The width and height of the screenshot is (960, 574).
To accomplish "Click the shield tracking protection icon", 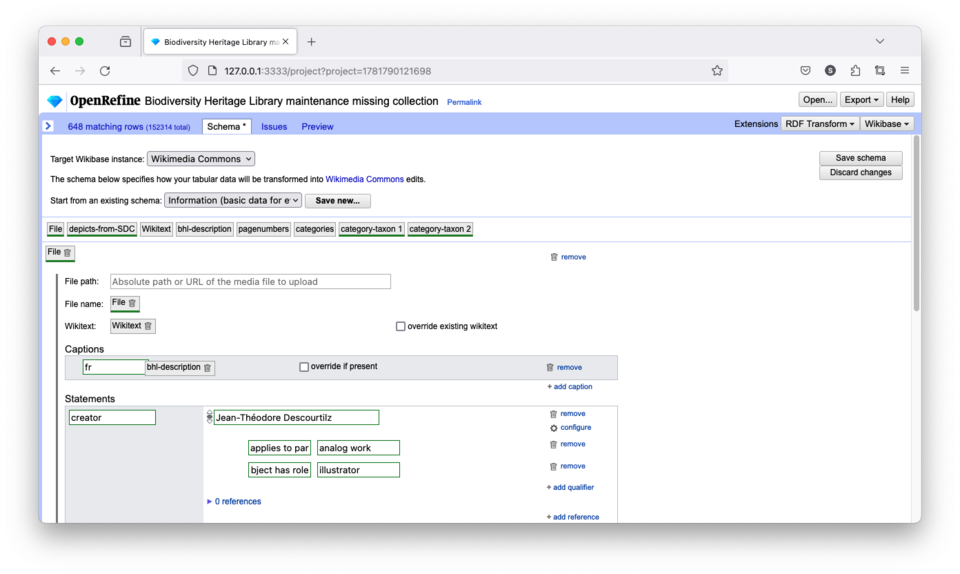I will click(x=193, y=71).
